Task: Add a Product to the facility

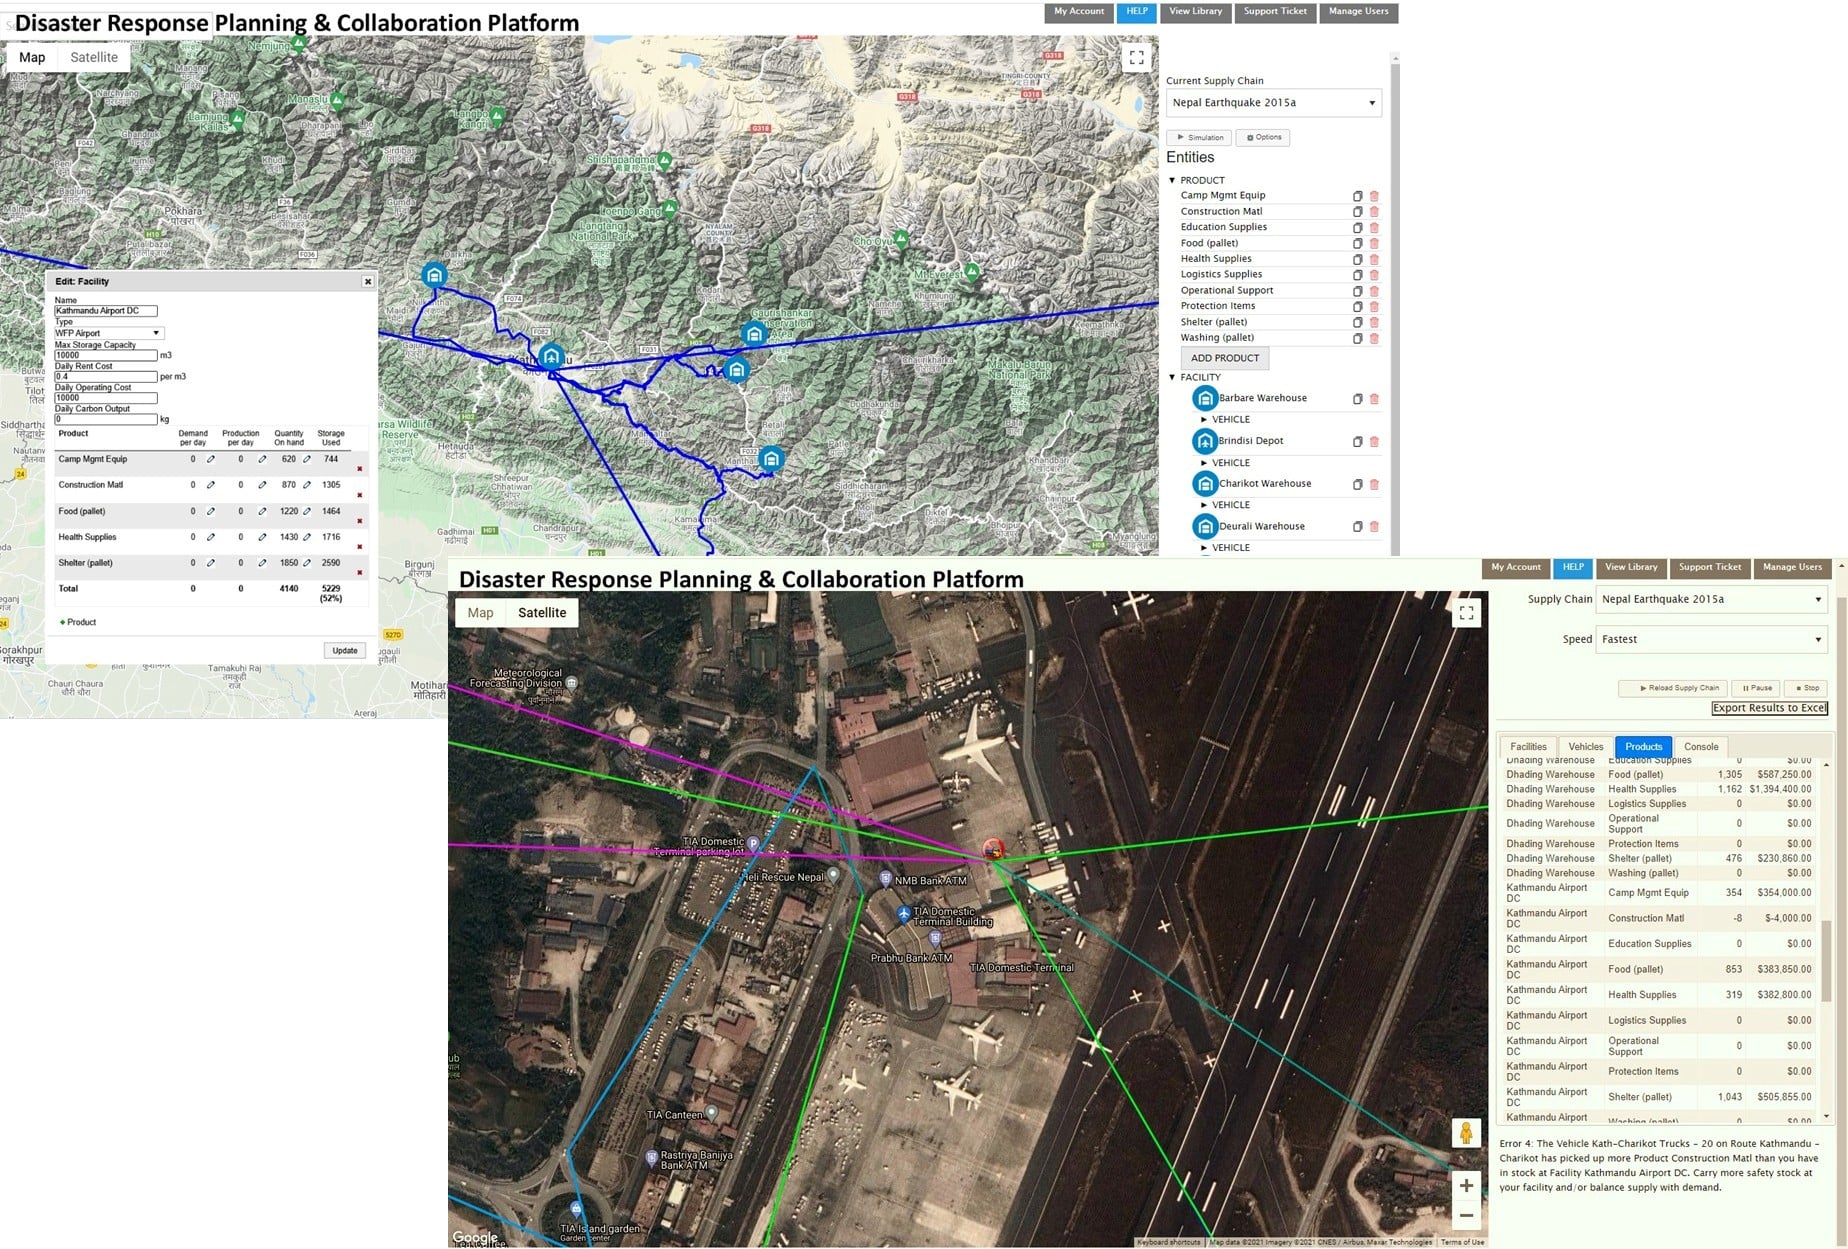Action: [78, 623]
